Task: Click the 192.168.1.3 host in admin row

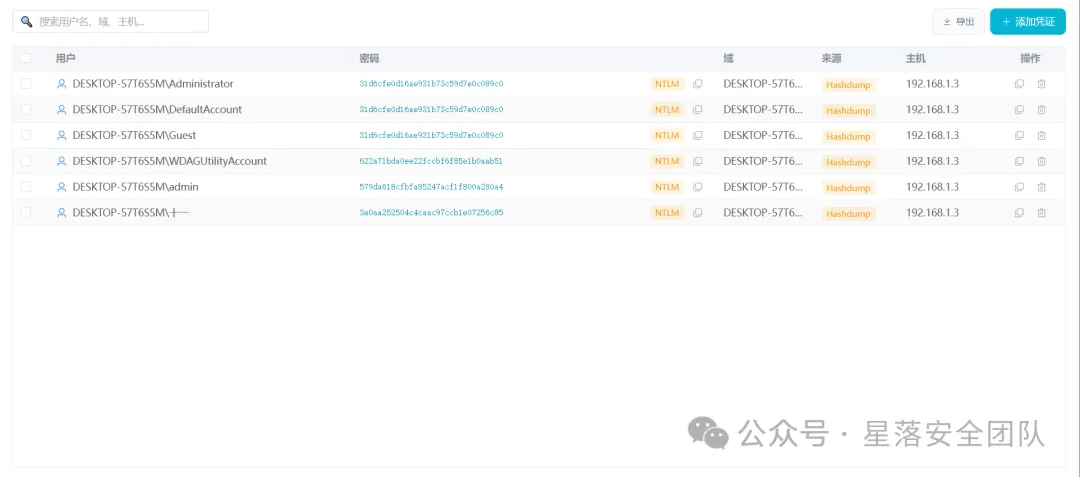Action: click(933, 187)
